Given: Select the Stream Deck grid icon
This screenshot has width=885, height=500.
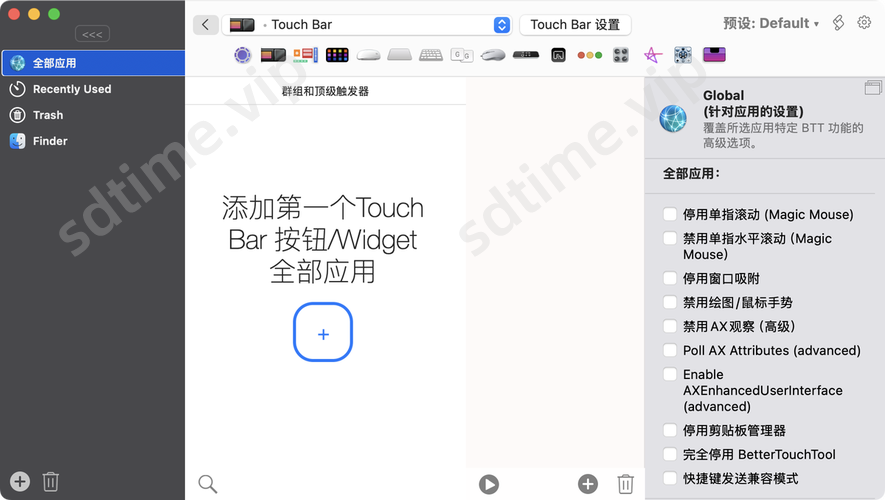Looking at the screenshot, I should (x=337, y=54).
